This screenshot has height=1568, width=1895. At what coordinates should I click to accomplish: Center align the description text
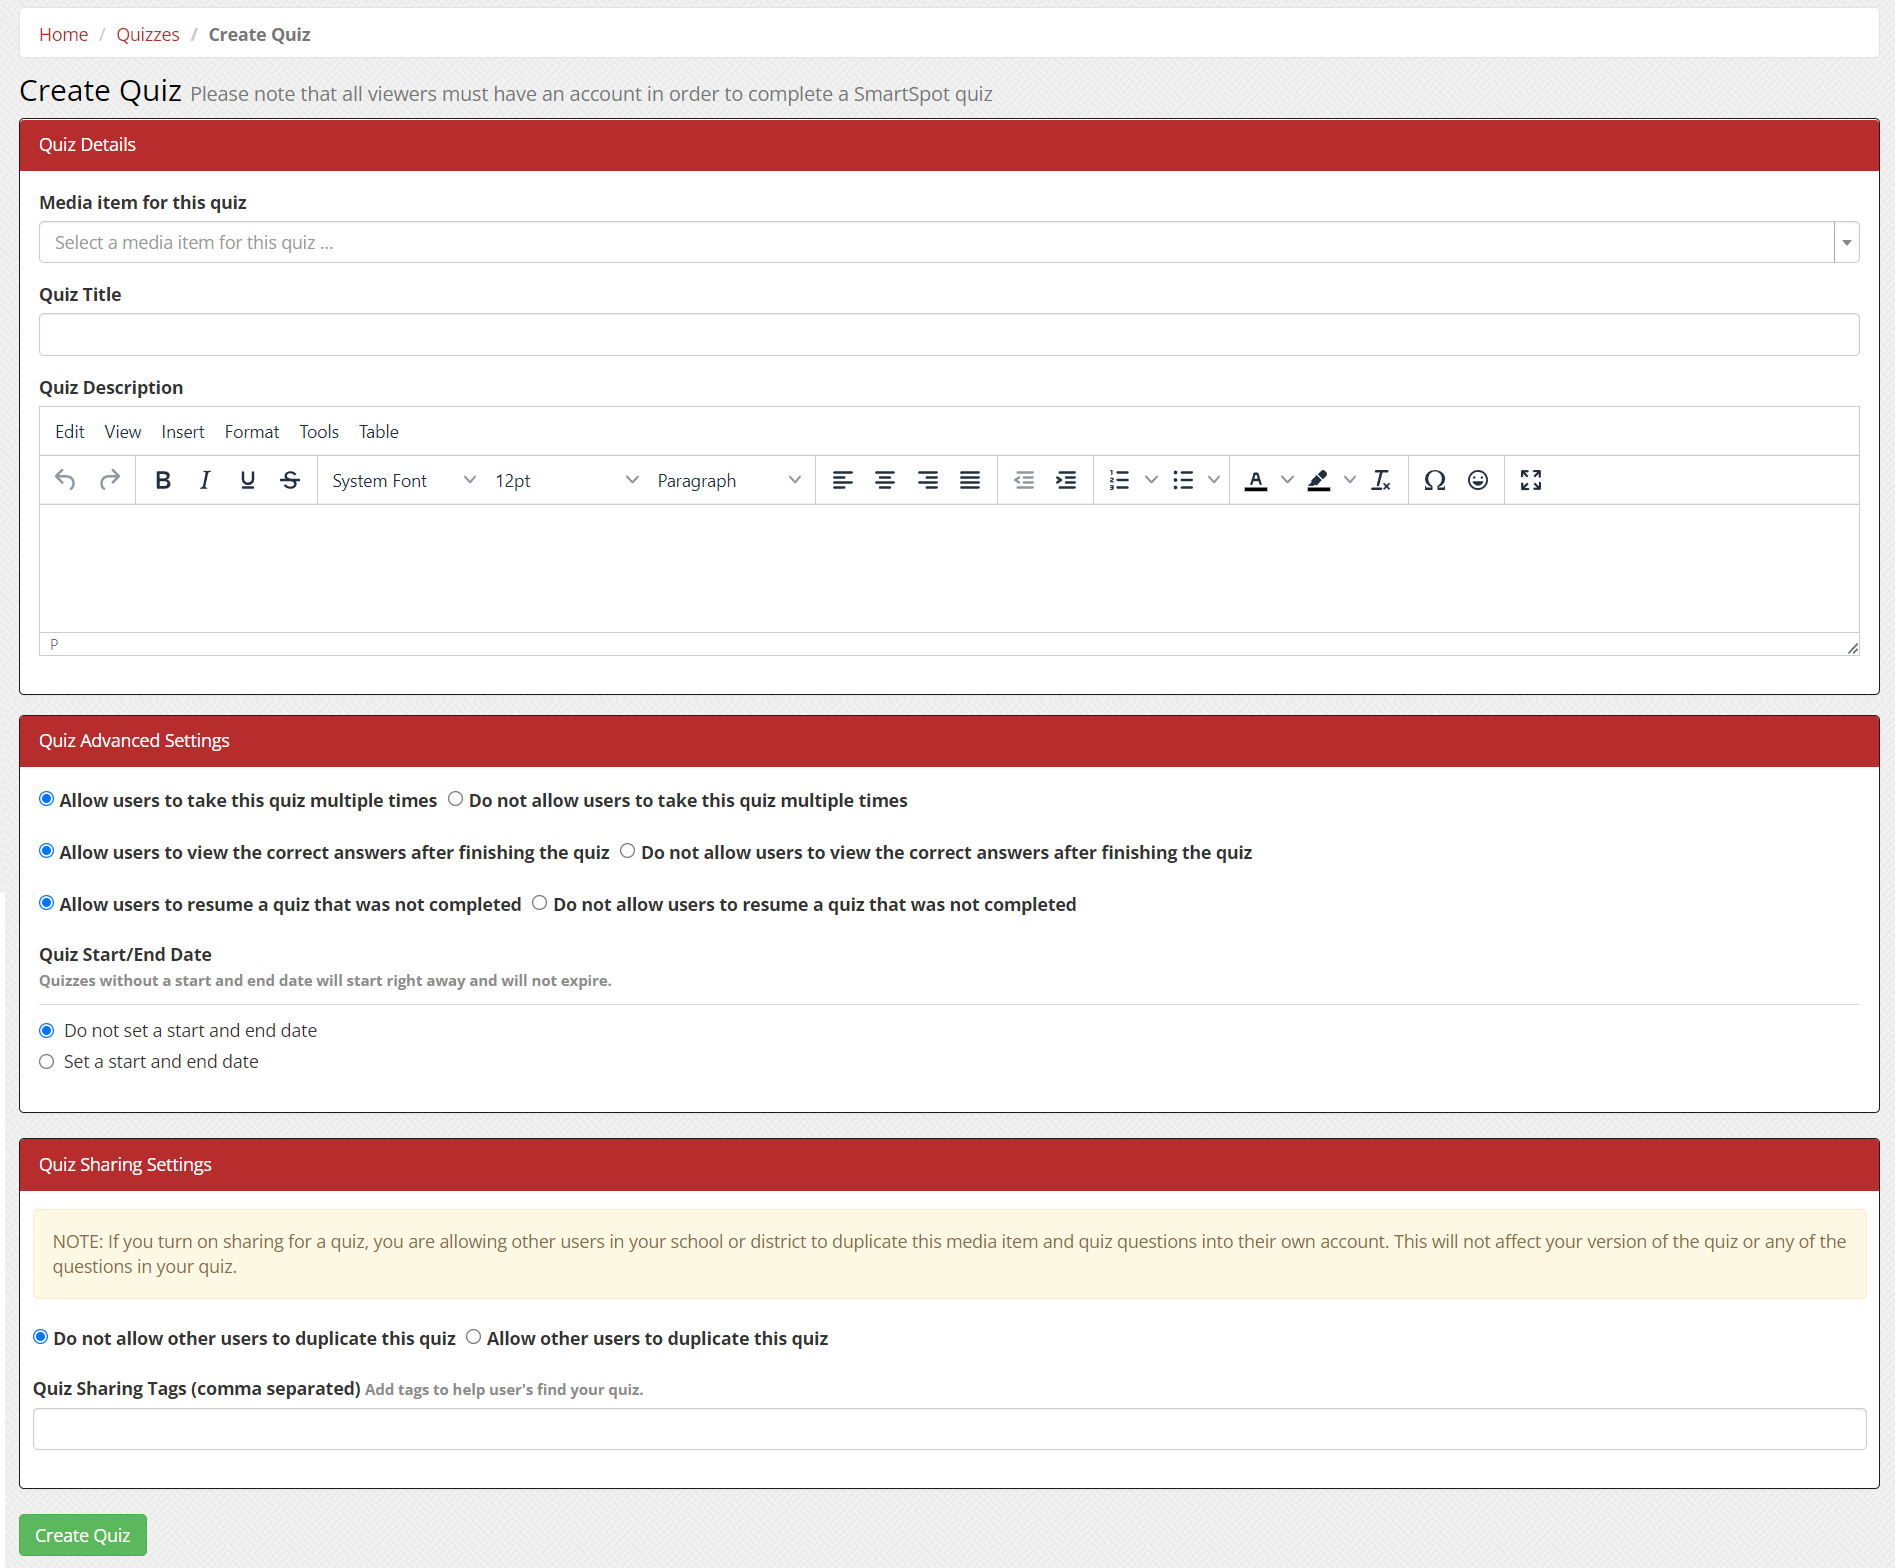pyautogui.click(x=885, y=480)
